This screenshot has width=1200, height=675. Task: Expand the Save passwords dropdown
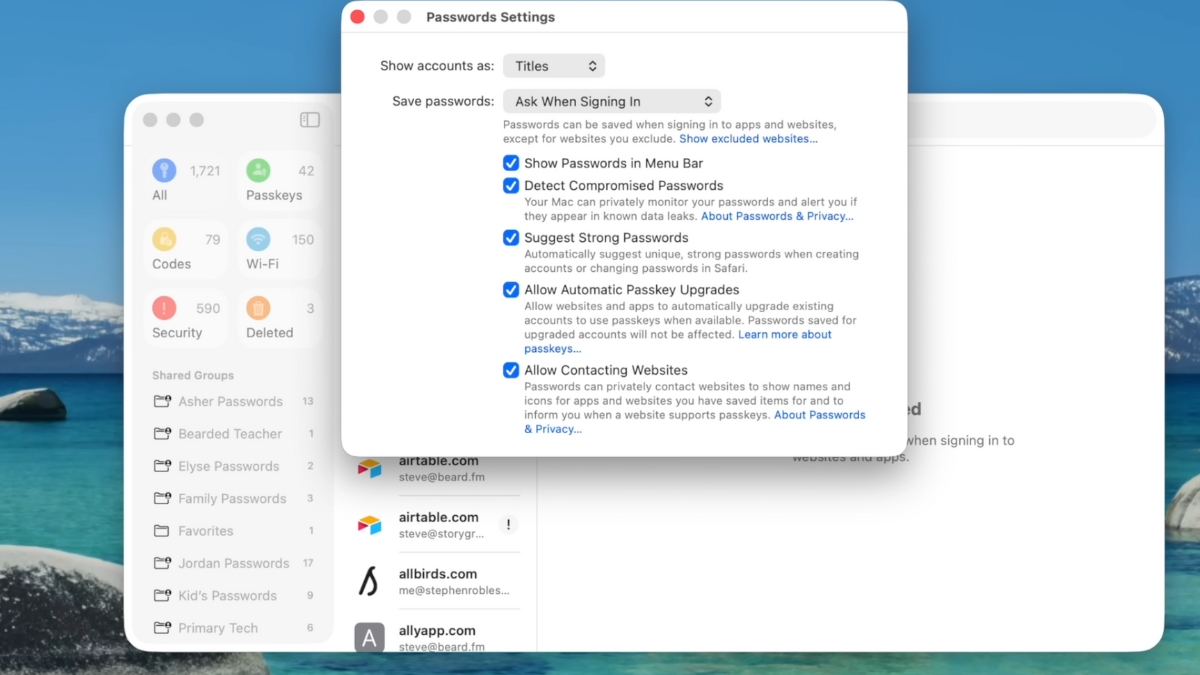click(x=612, y=101)
